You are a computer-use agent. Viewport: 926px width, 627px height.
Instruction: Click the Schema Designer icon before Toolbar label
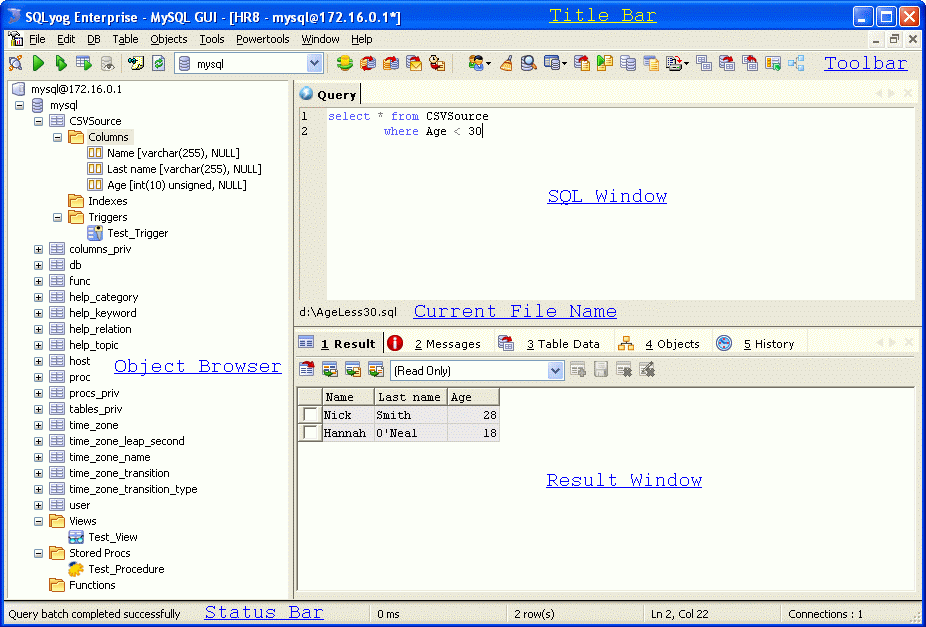point(796,63)
